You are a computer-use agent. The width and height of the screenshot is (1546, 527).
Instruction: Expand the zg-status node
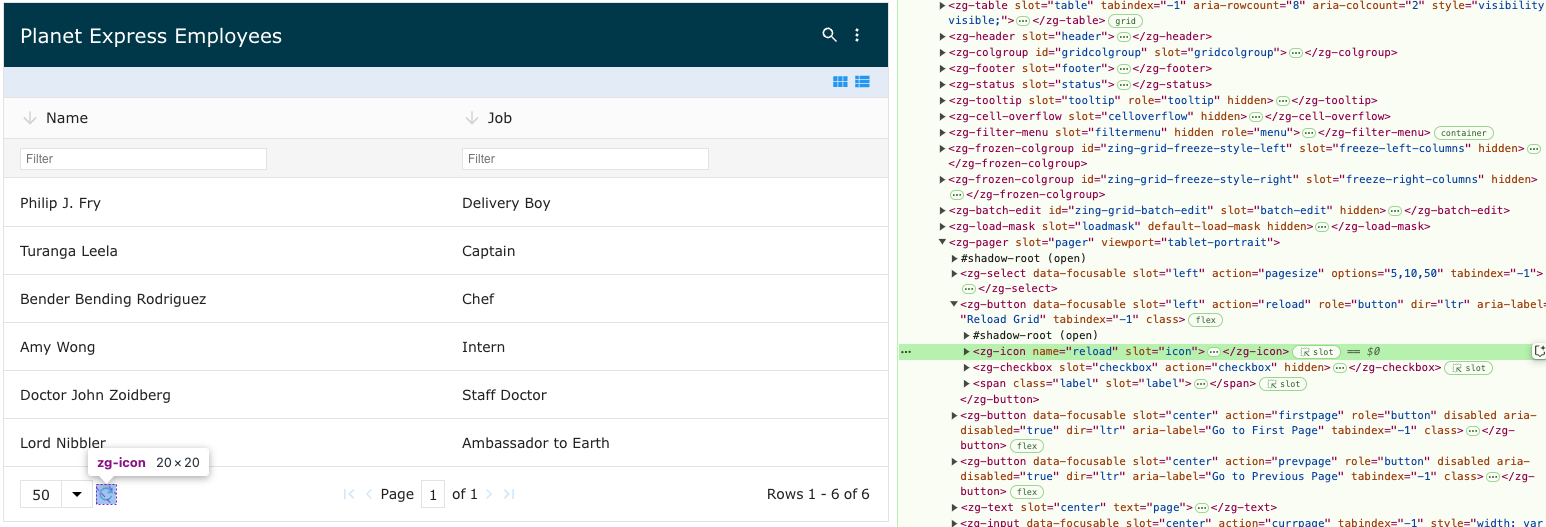(942, 84)
